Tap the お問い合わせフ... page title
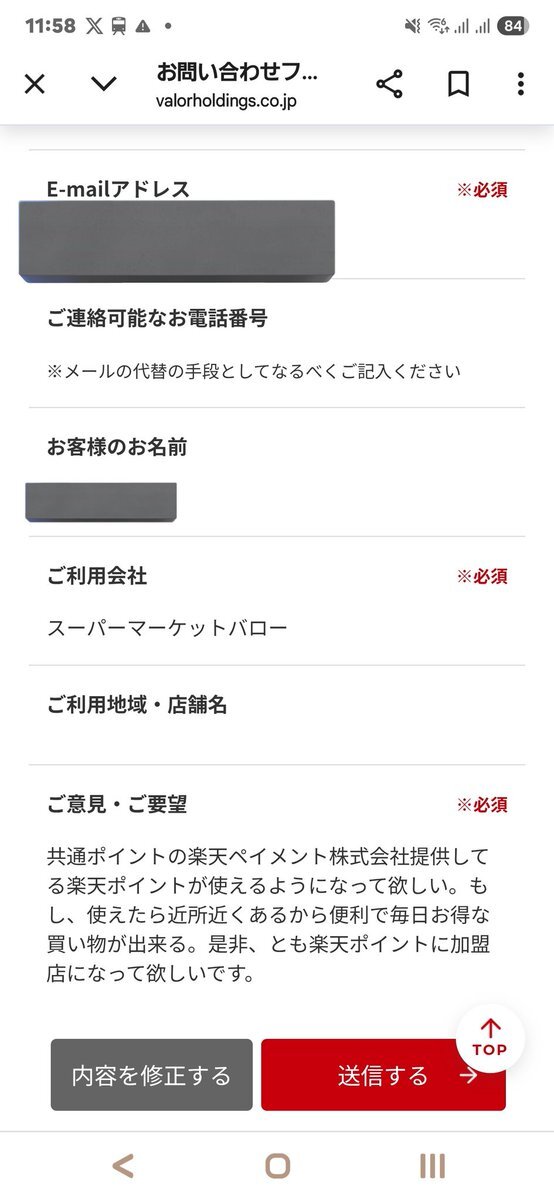This screenshot has width=554, height=1200. [x=237, y=72]
